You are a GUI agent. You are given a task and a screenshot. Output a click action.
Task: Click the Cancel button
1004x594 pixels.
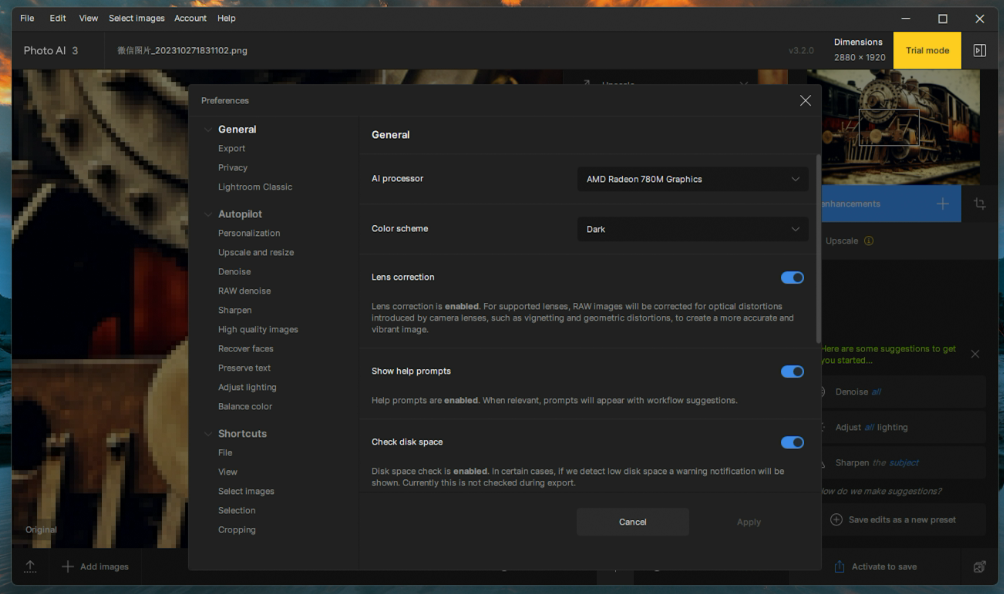point(632,522)
